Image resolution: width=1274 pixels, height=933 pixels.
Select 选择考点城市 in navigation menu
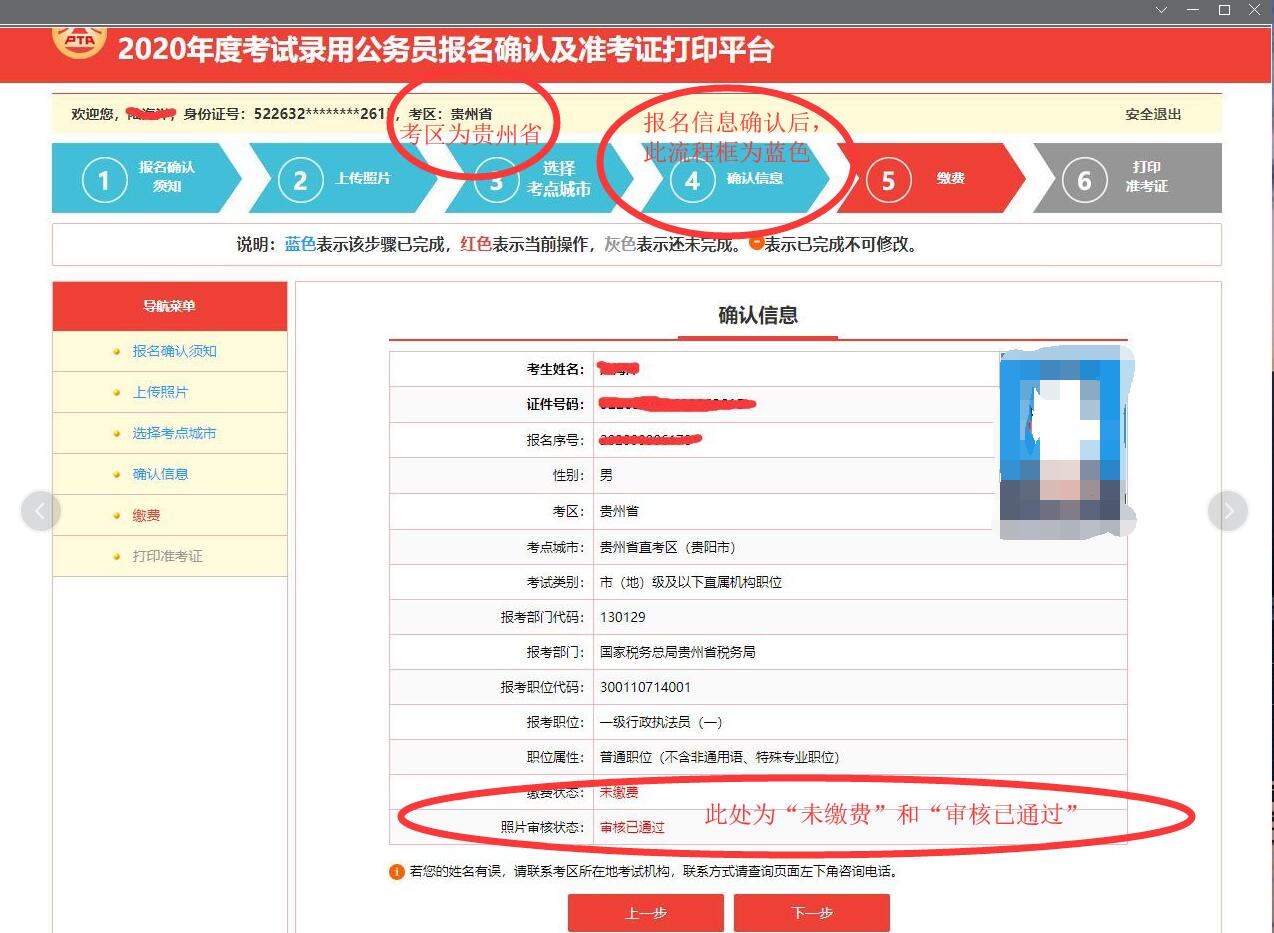pos(174,433)
